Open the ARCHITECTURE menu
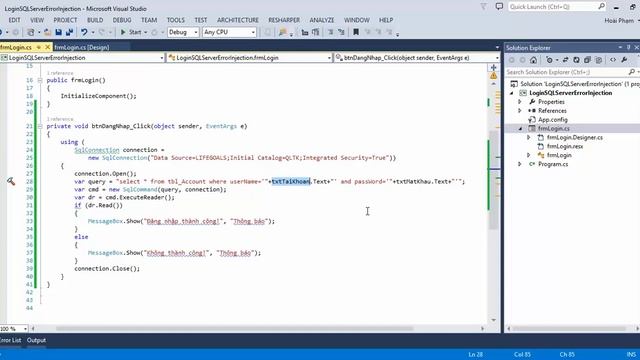The image size is (640, 360). (238, 20)
